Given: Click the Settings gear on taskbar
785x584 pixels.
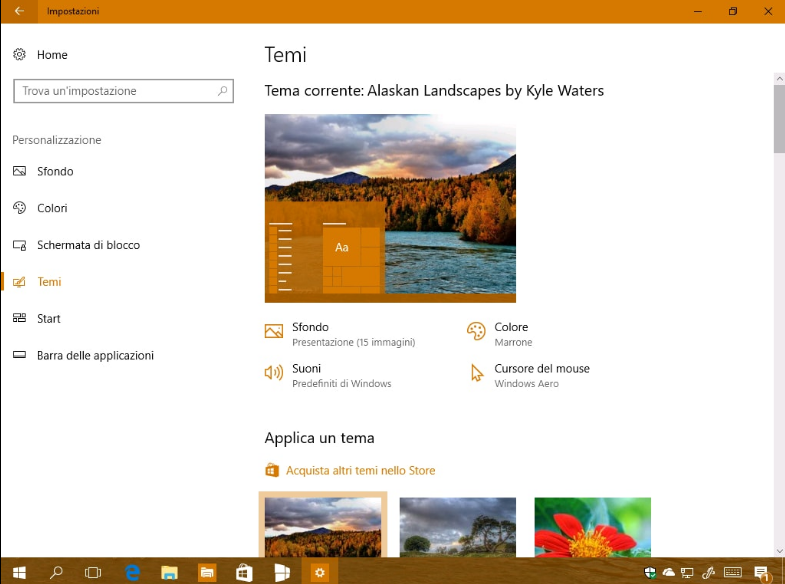Looking at the screenshot, I should coord(319,572).
